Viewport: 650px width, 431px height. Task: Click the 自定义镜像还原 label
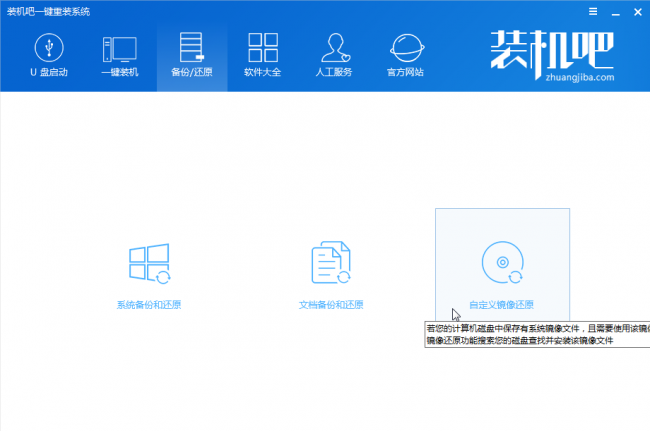(x=501, y=305)
